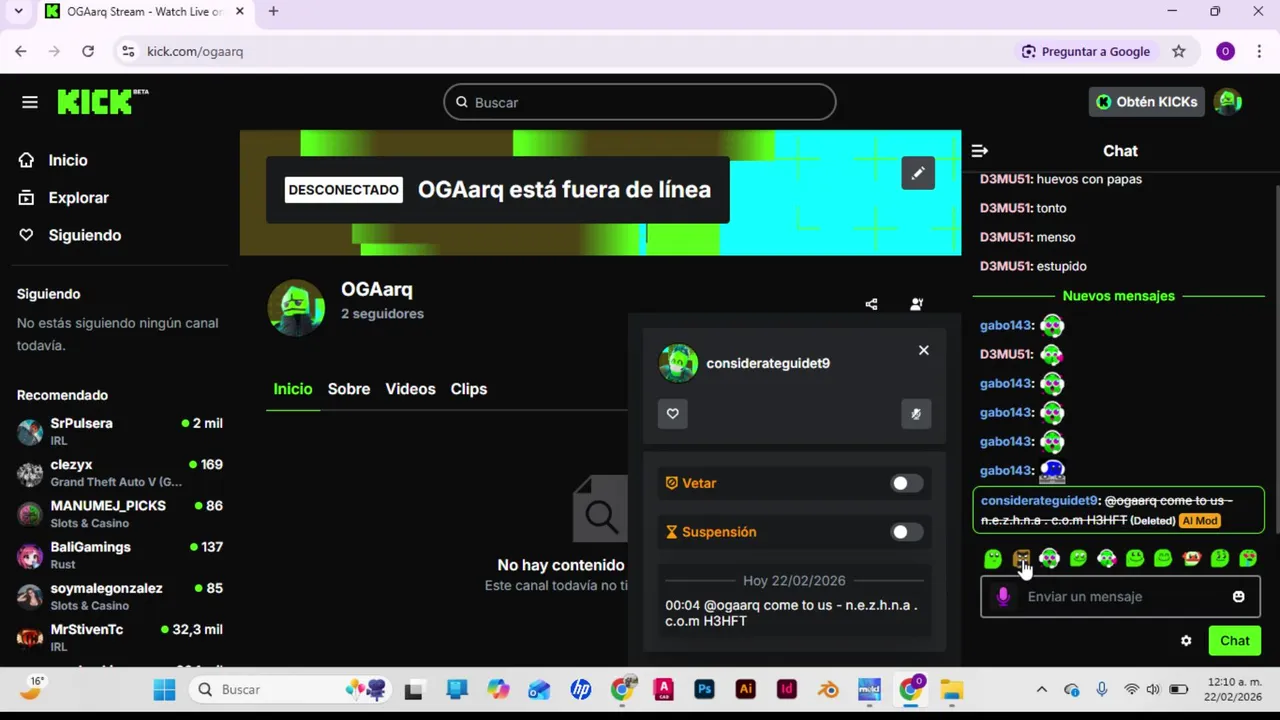Click the green Chat send button
The height and width of the screenshot is (720, 1280).
pos(1235,641)
